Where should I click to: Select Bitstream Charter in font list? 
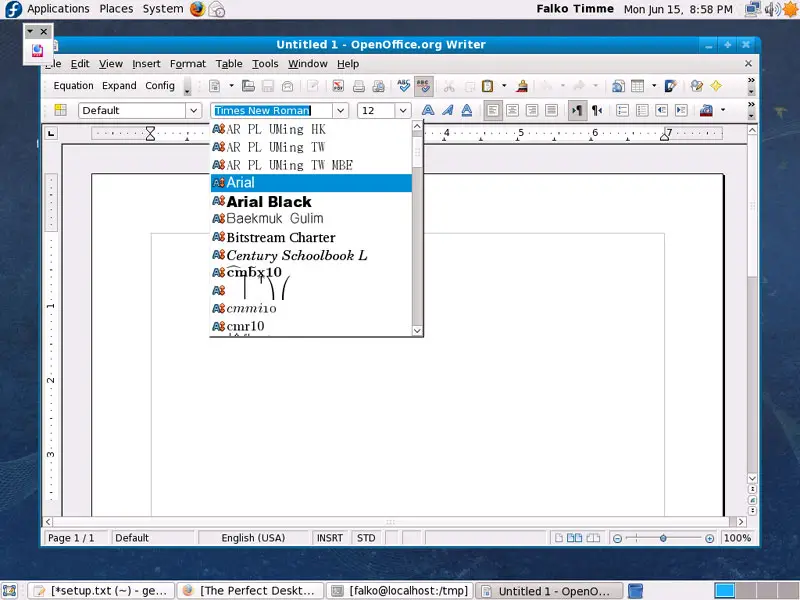311,237
